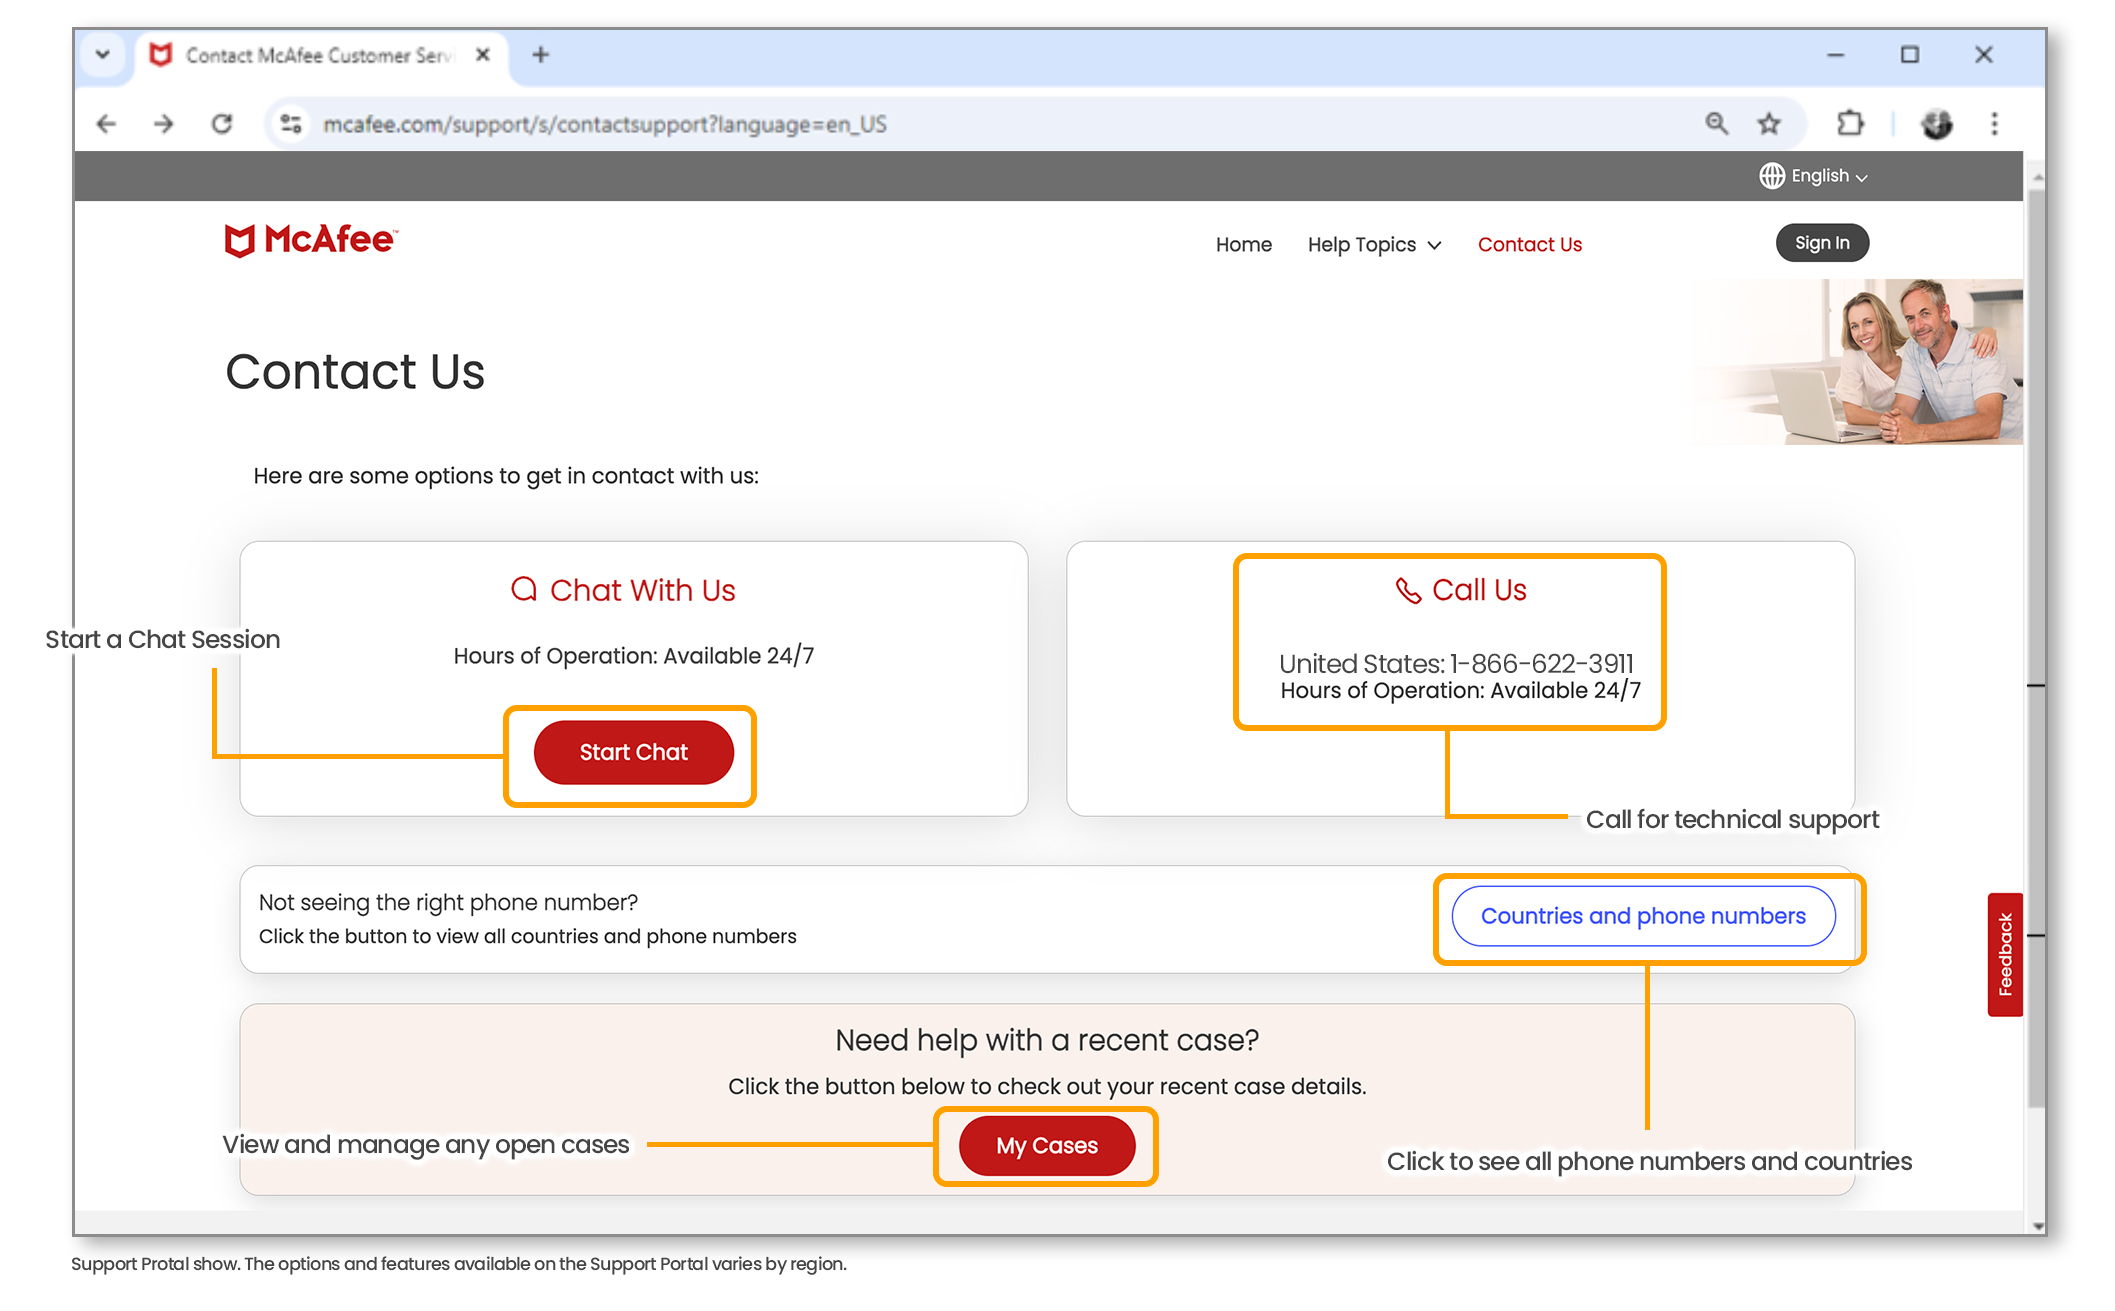Open the Chrome three-dot menu
The width and height of the screenshot is (2115, 1311).
coord(1995,123)
